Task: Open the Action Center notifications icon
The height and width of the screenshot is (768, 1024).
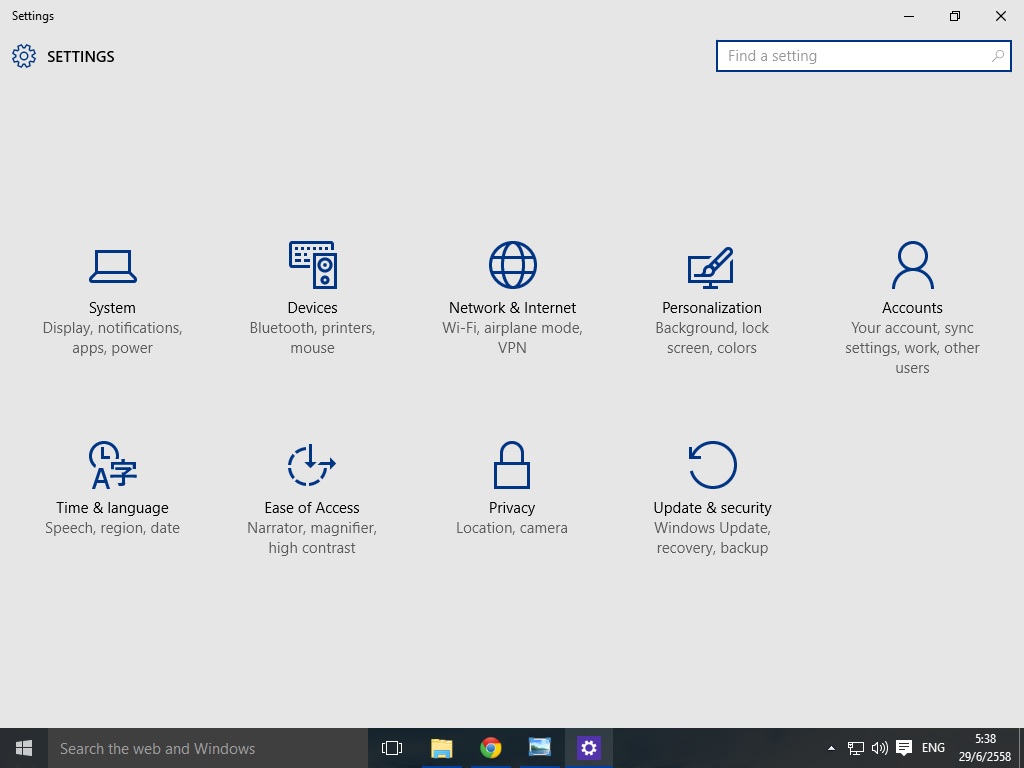Action: [904, 748]
